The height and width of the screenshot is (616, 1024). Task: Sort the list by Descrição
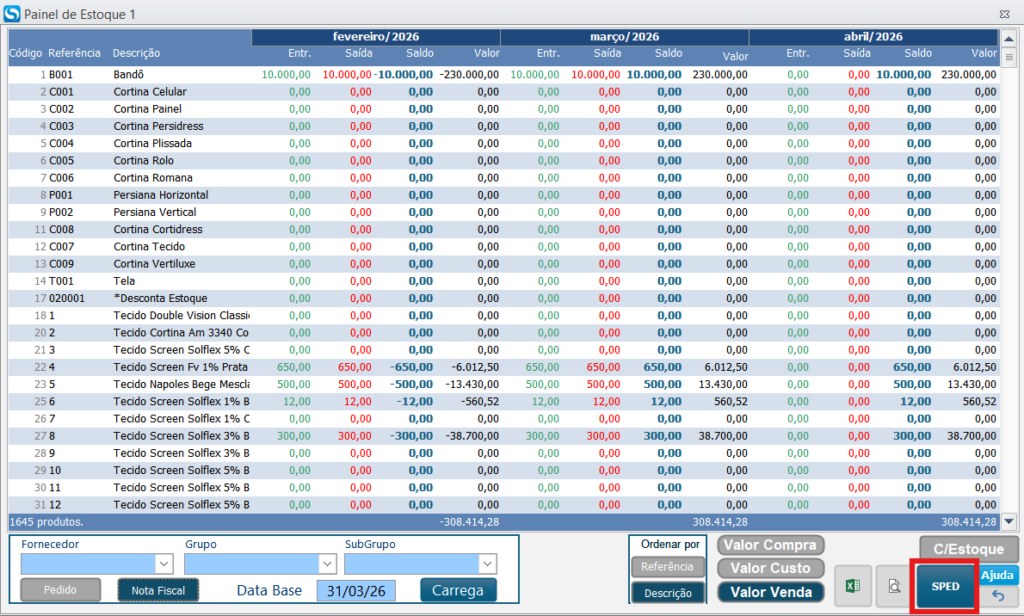click(x=667, y=593)
